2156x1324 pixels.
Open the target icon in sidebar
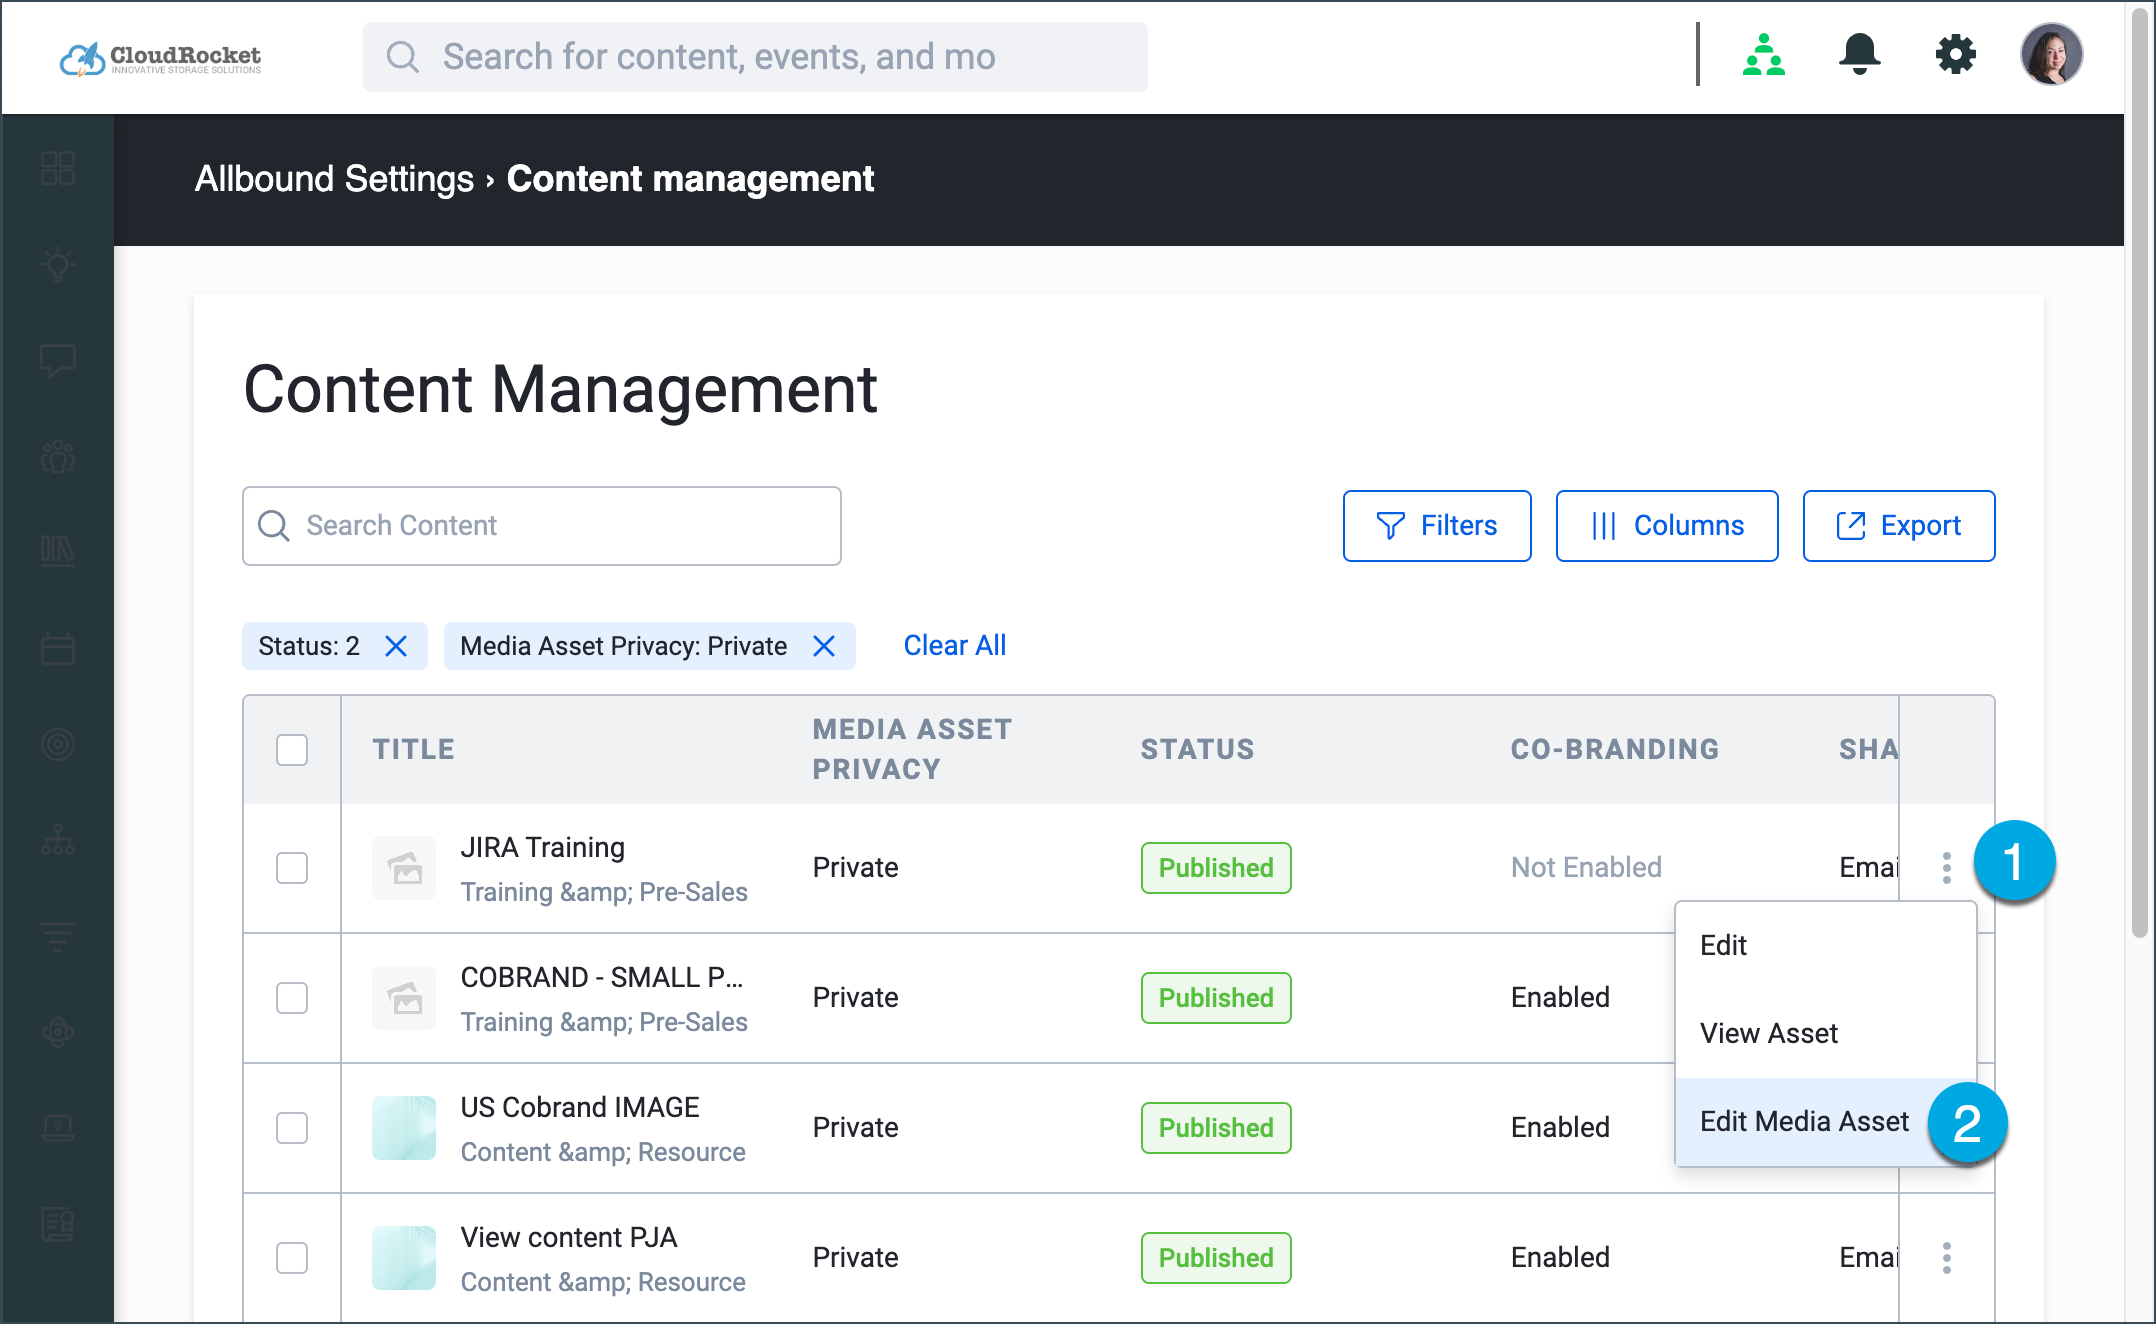click(58, 744)
